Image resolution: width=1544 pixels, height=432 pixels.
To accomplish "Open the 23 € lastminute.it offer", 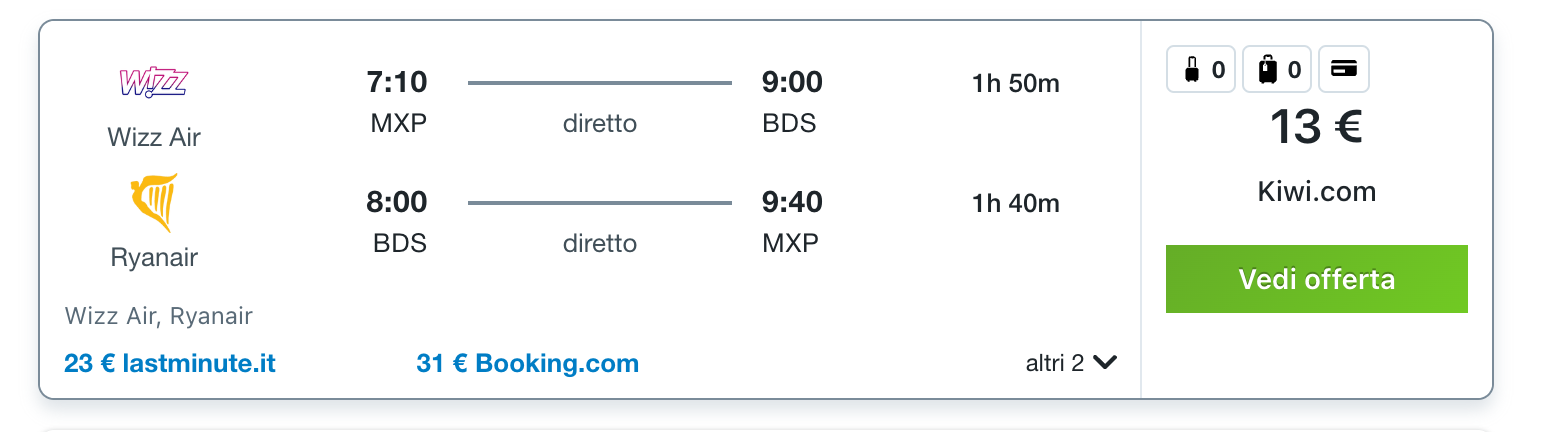I will (170, 363).
